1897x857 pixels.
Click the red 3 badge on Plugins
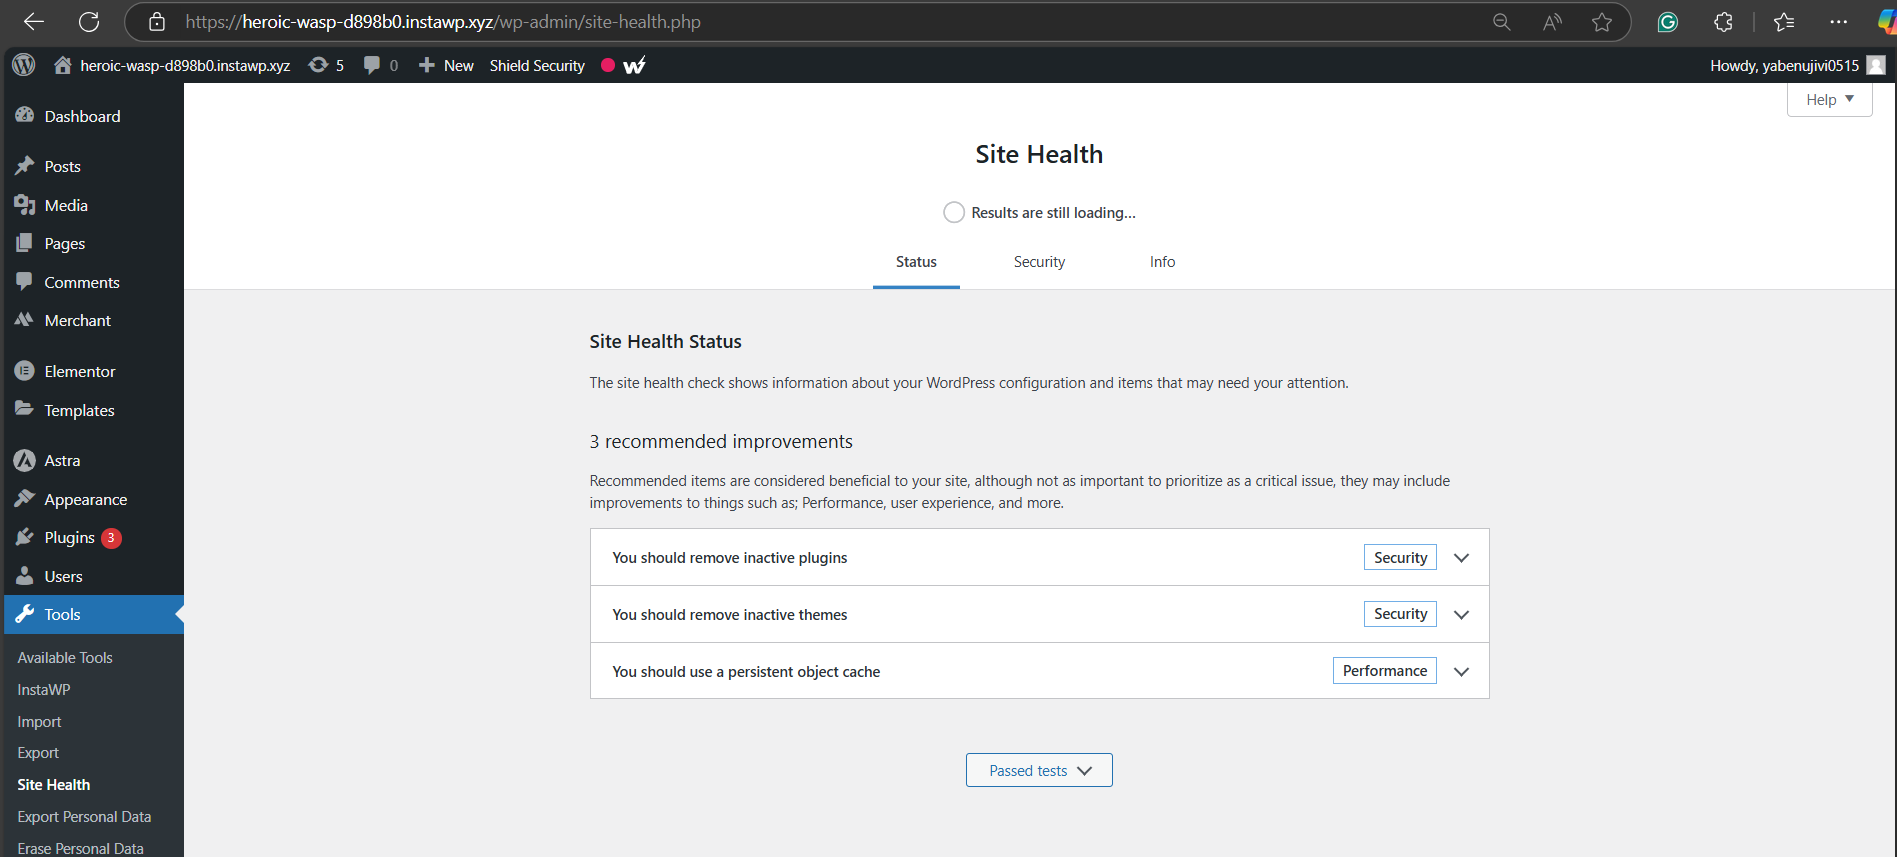click(x=111, y=538)
